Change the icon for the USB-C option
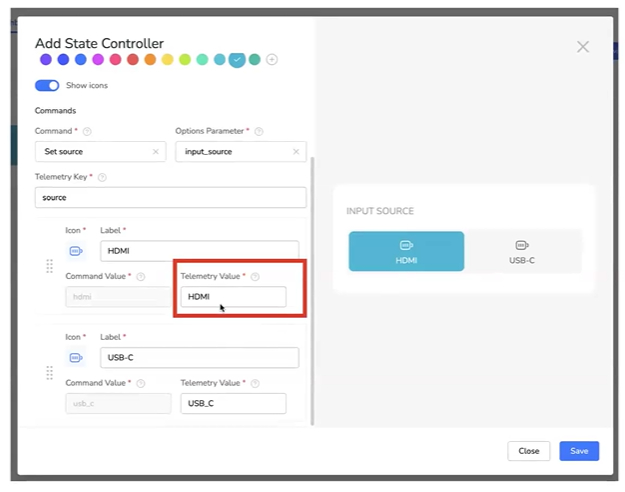Image resolution: width=625 pixels, height=492 pixels. tap(76, 358)
